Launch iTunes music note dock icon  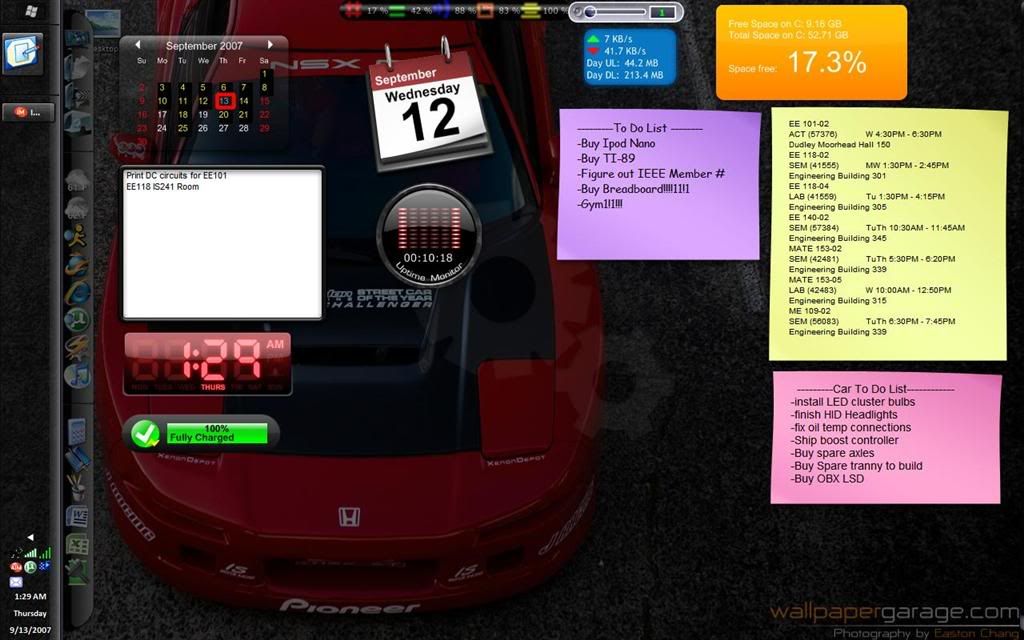77,375
